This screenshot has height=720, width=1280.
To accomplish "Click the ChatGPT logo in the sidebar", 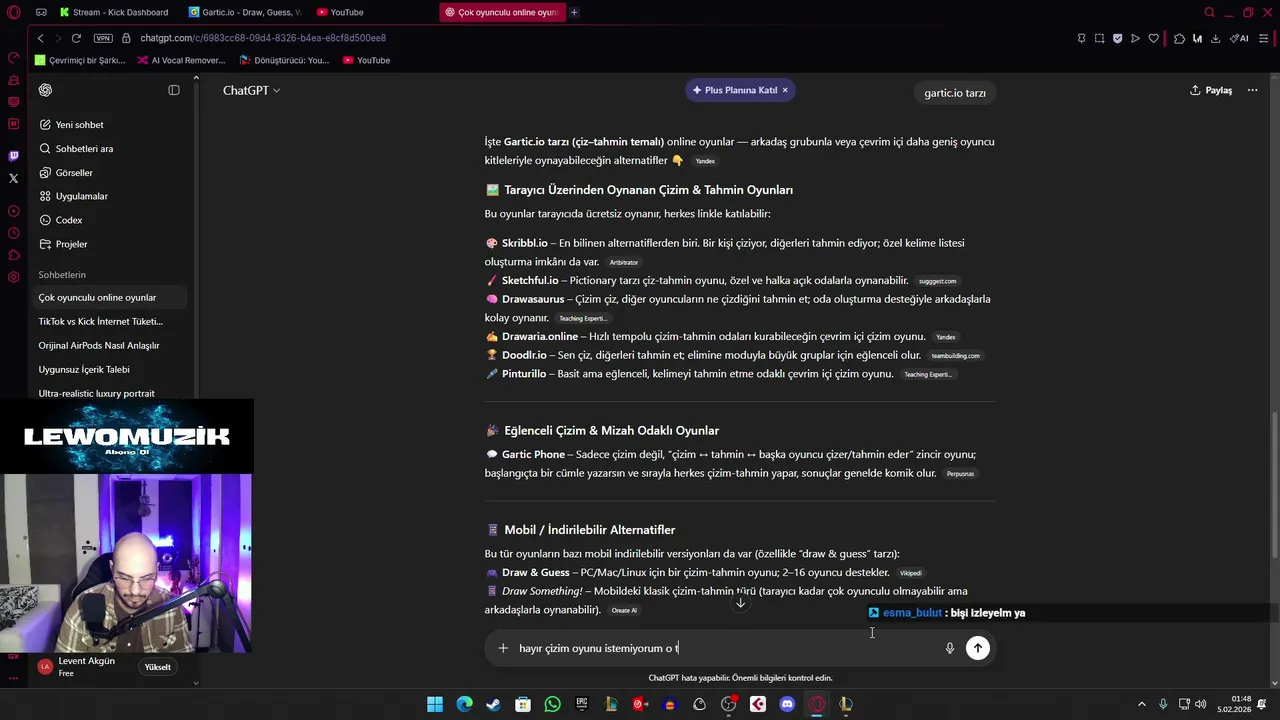I will coord(45,90).
